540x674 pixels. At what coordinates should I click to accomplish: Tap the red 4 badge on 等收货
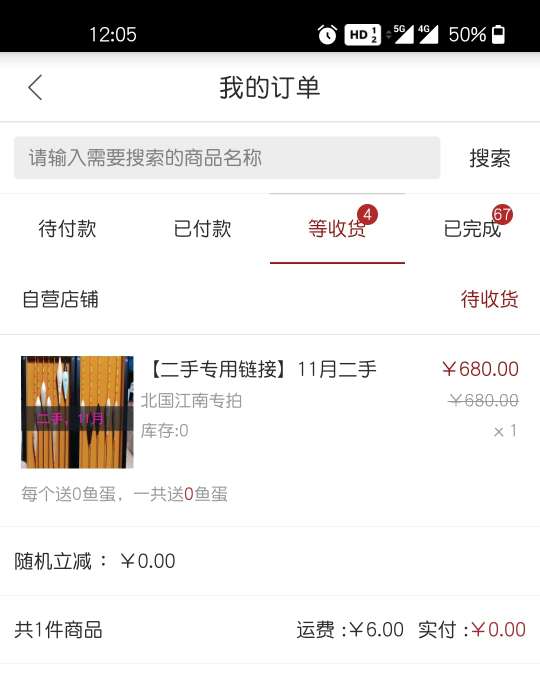click(x=367, y=214)
